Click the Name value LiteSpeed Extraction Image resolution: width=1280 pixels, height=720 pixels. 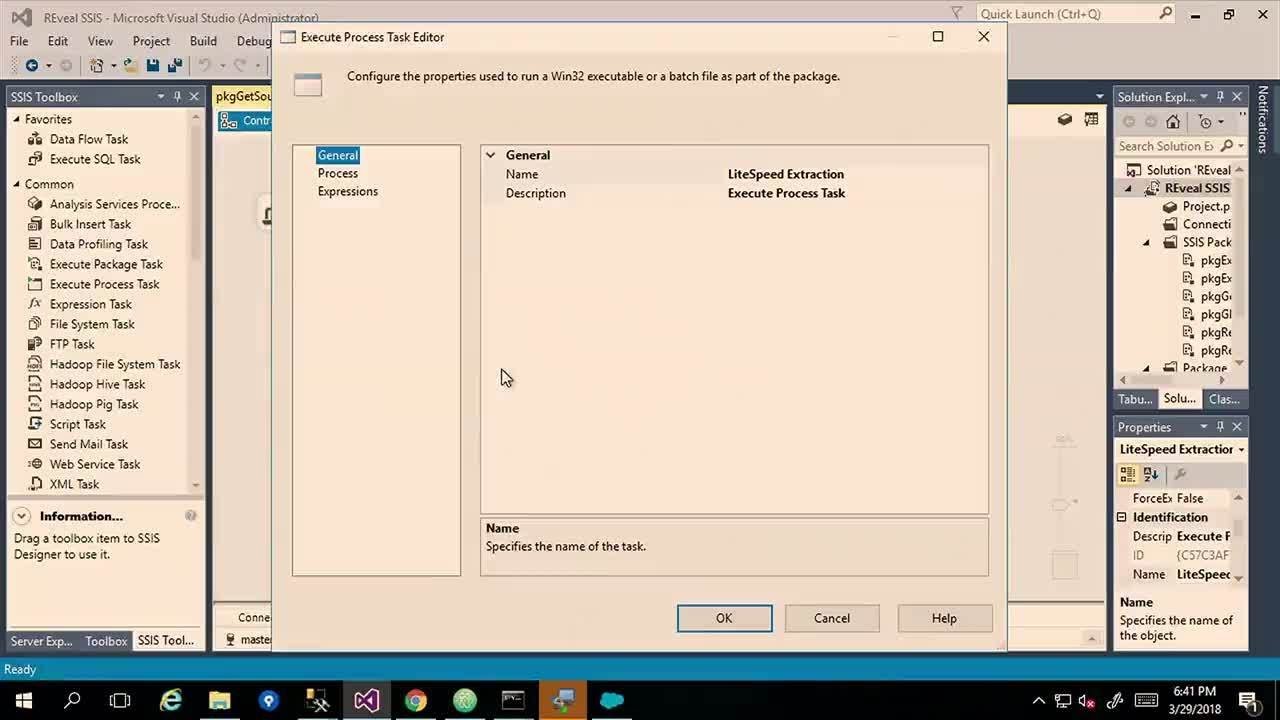[786, 174]
